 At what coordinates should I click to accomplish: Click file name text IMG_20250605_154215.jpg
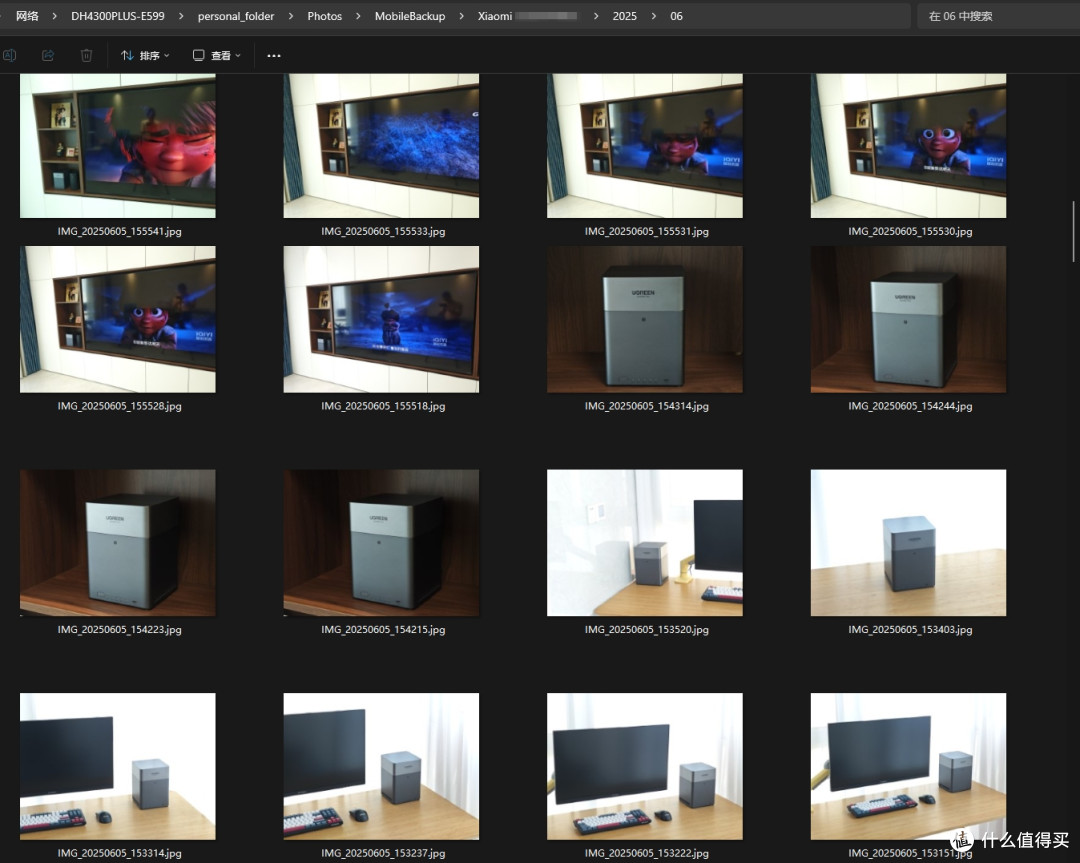click(383, 630)
